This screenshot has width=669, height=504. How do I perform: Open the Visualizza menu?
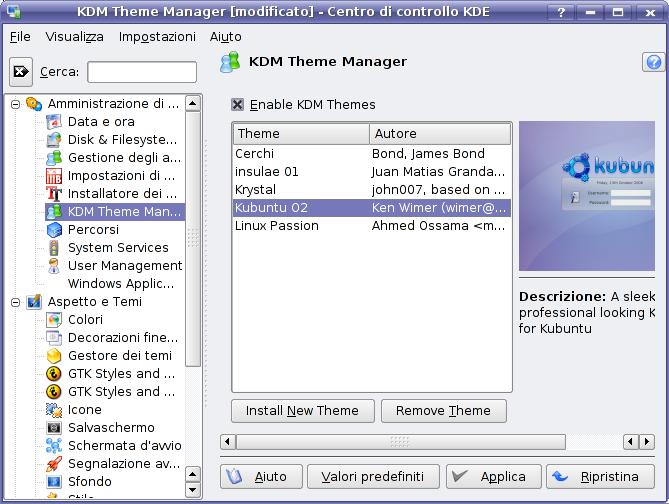point(74,36)
